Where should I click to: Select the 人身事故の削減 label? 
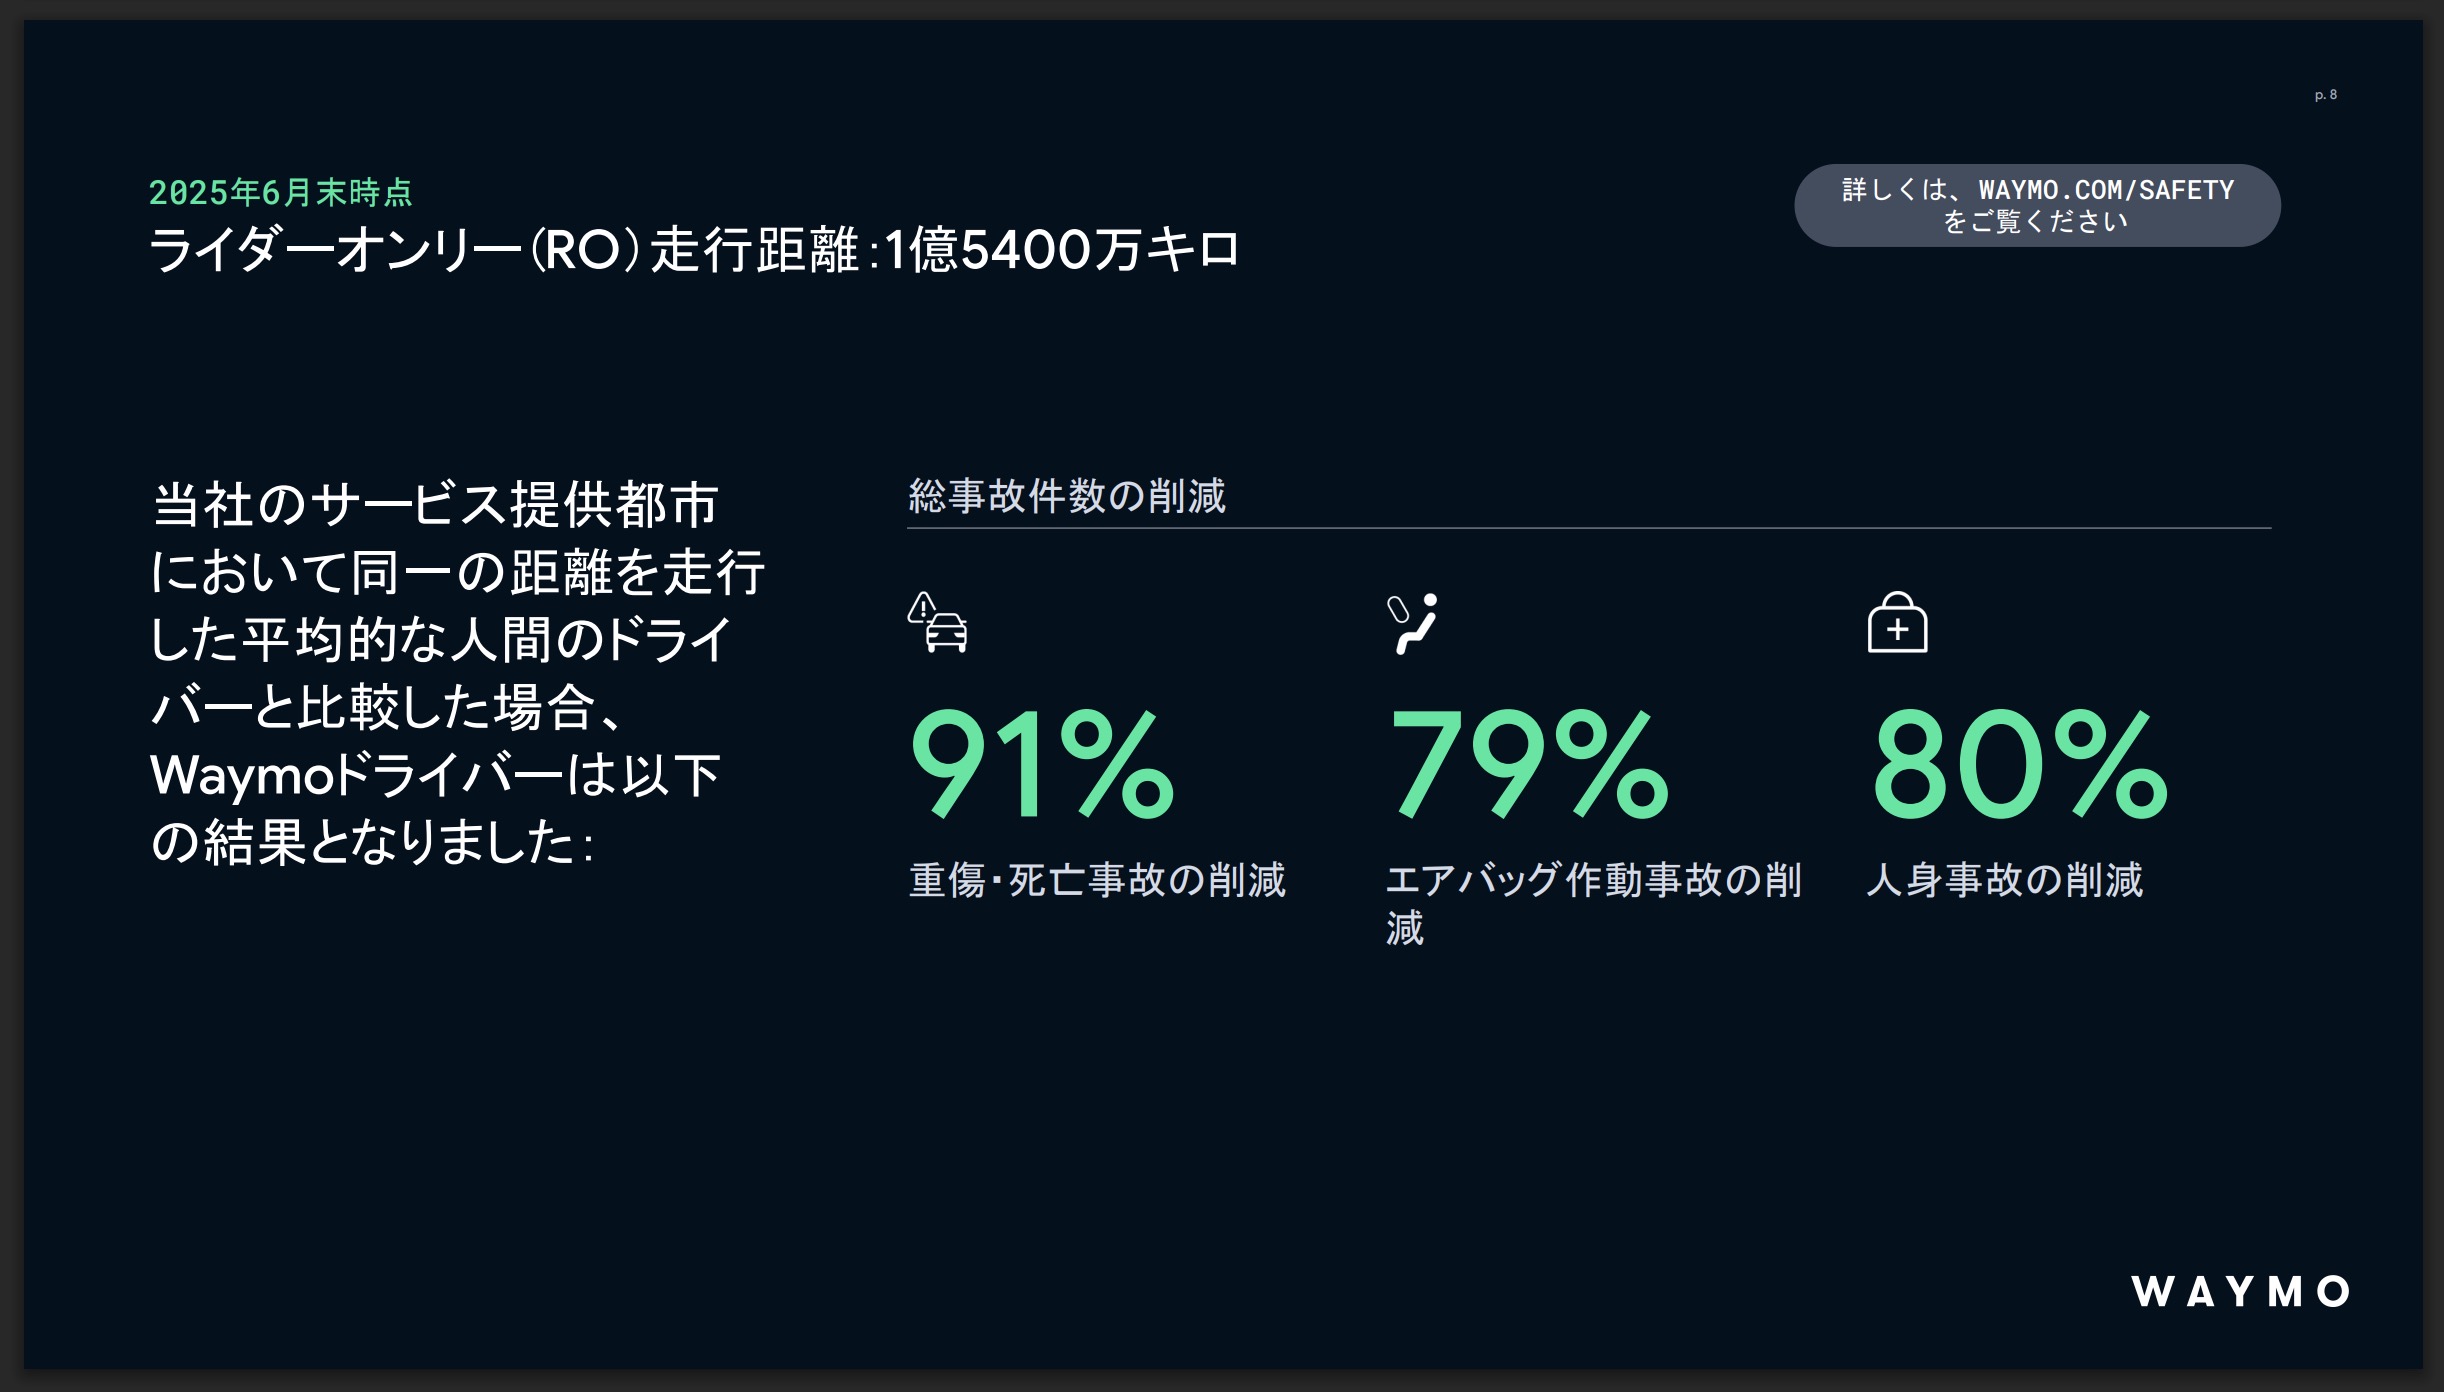(x=2004, y=880)
